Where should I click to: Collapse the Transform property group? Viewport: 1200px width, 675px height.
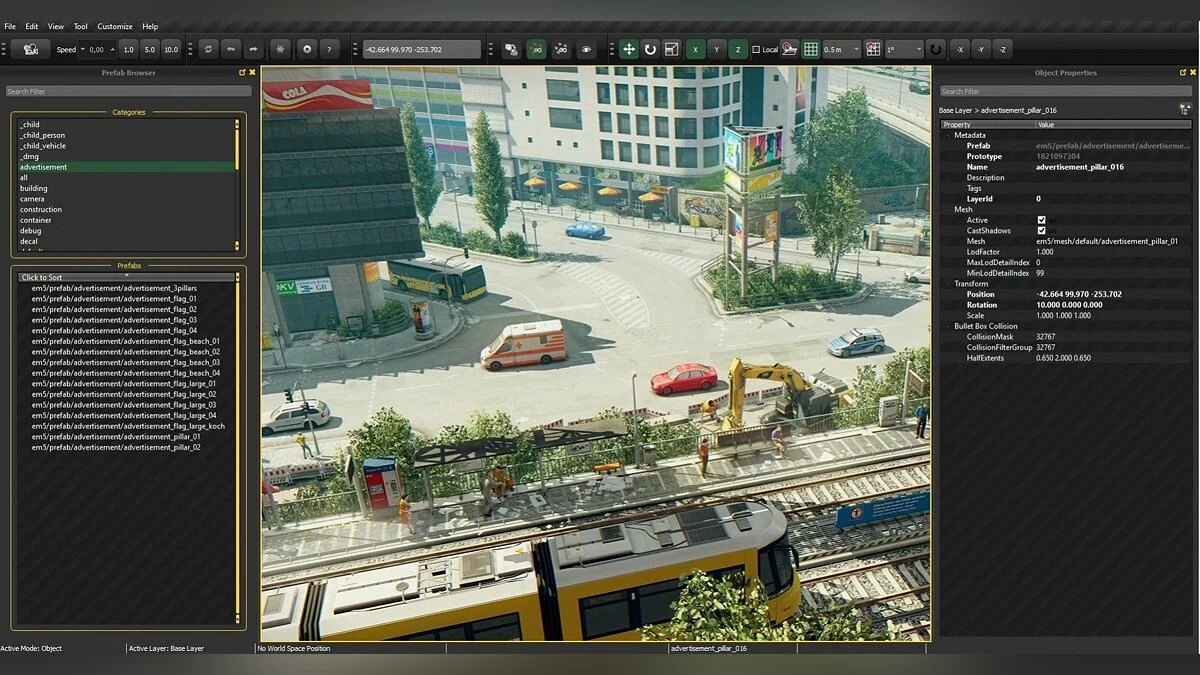(x=948, y=284)
